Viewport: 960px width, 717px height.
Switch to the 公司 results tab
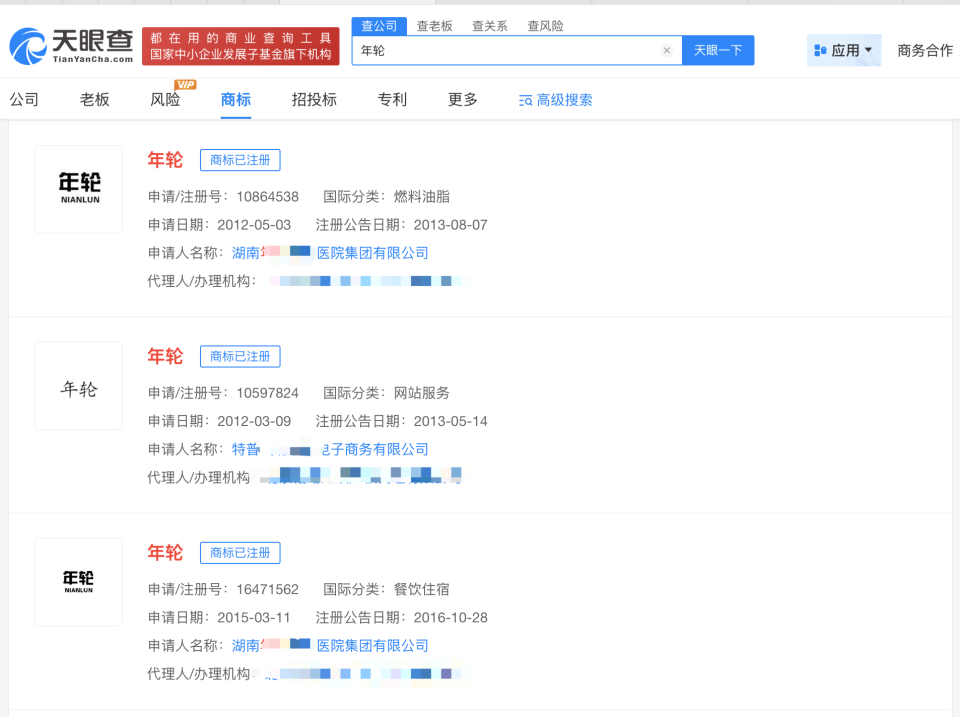click(x=24, y=99)
